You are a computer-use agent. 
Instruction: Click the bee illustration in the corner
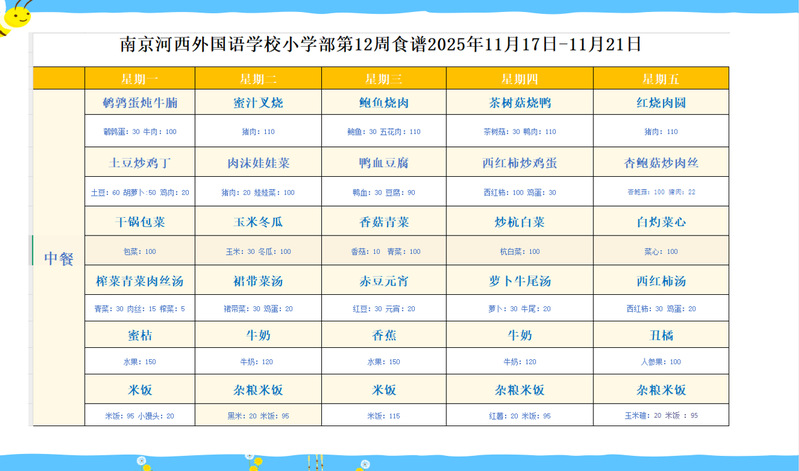coord(14,16)
